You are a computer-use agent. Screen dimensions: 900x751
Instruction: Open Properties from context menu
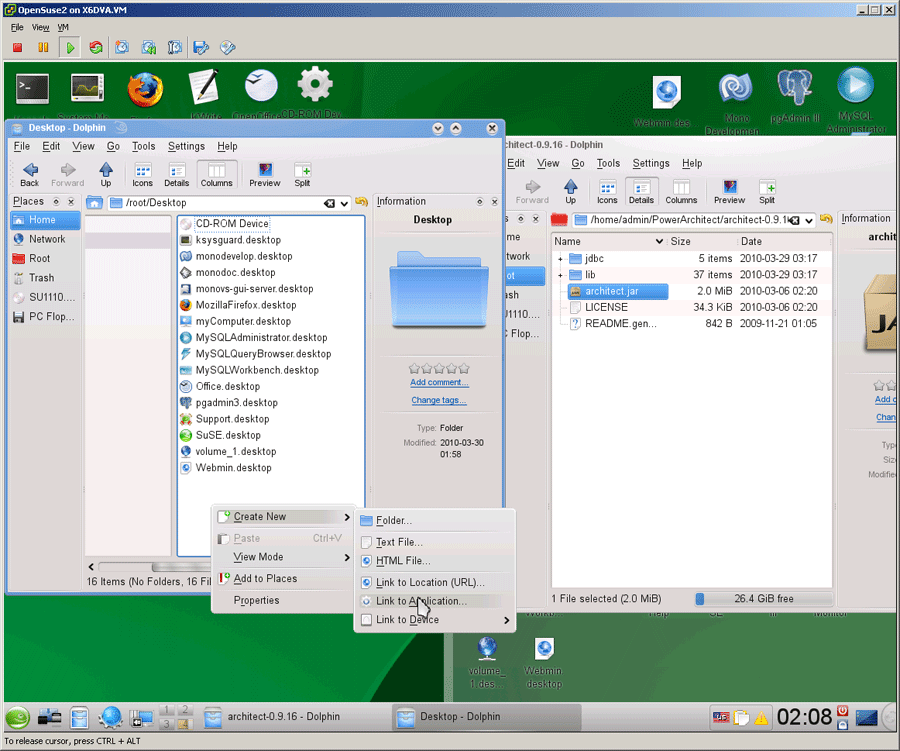point(284,600)
